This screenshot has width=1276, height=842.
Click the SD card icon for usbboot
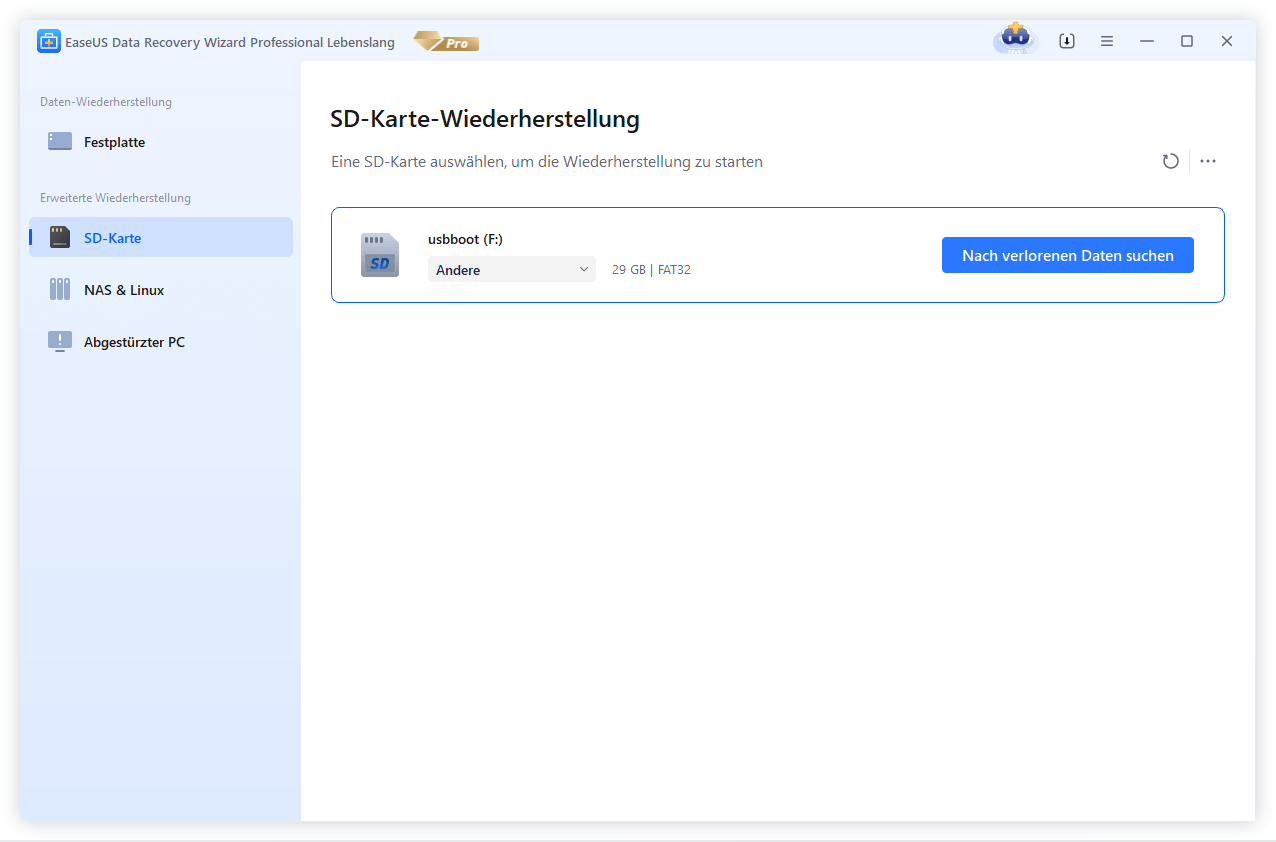coord(380,255)
